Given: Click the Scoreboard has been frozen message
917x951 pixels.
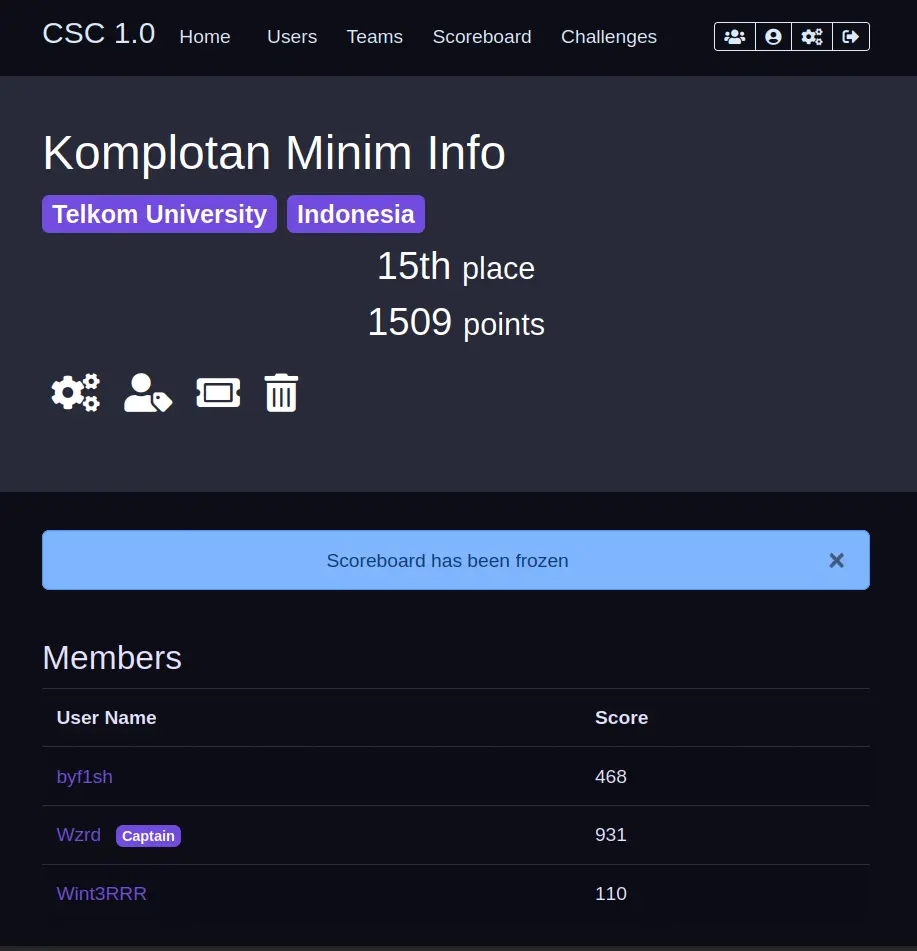Looking at the screenshot, I should click(448, 561).
